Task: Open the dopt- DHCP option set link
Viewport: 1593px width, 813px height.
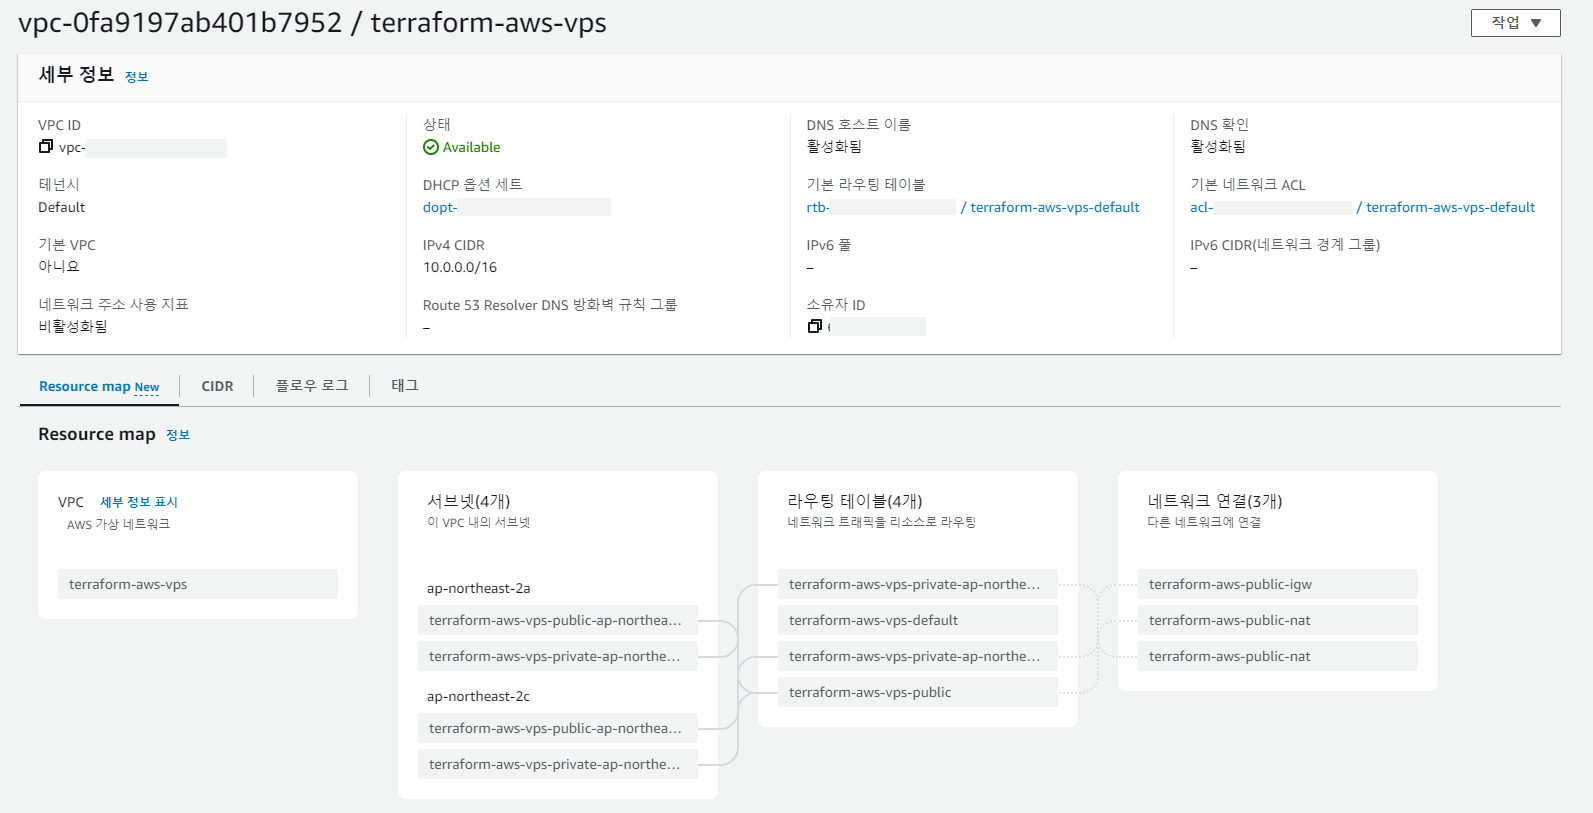Action: click(x=440, y=207)
